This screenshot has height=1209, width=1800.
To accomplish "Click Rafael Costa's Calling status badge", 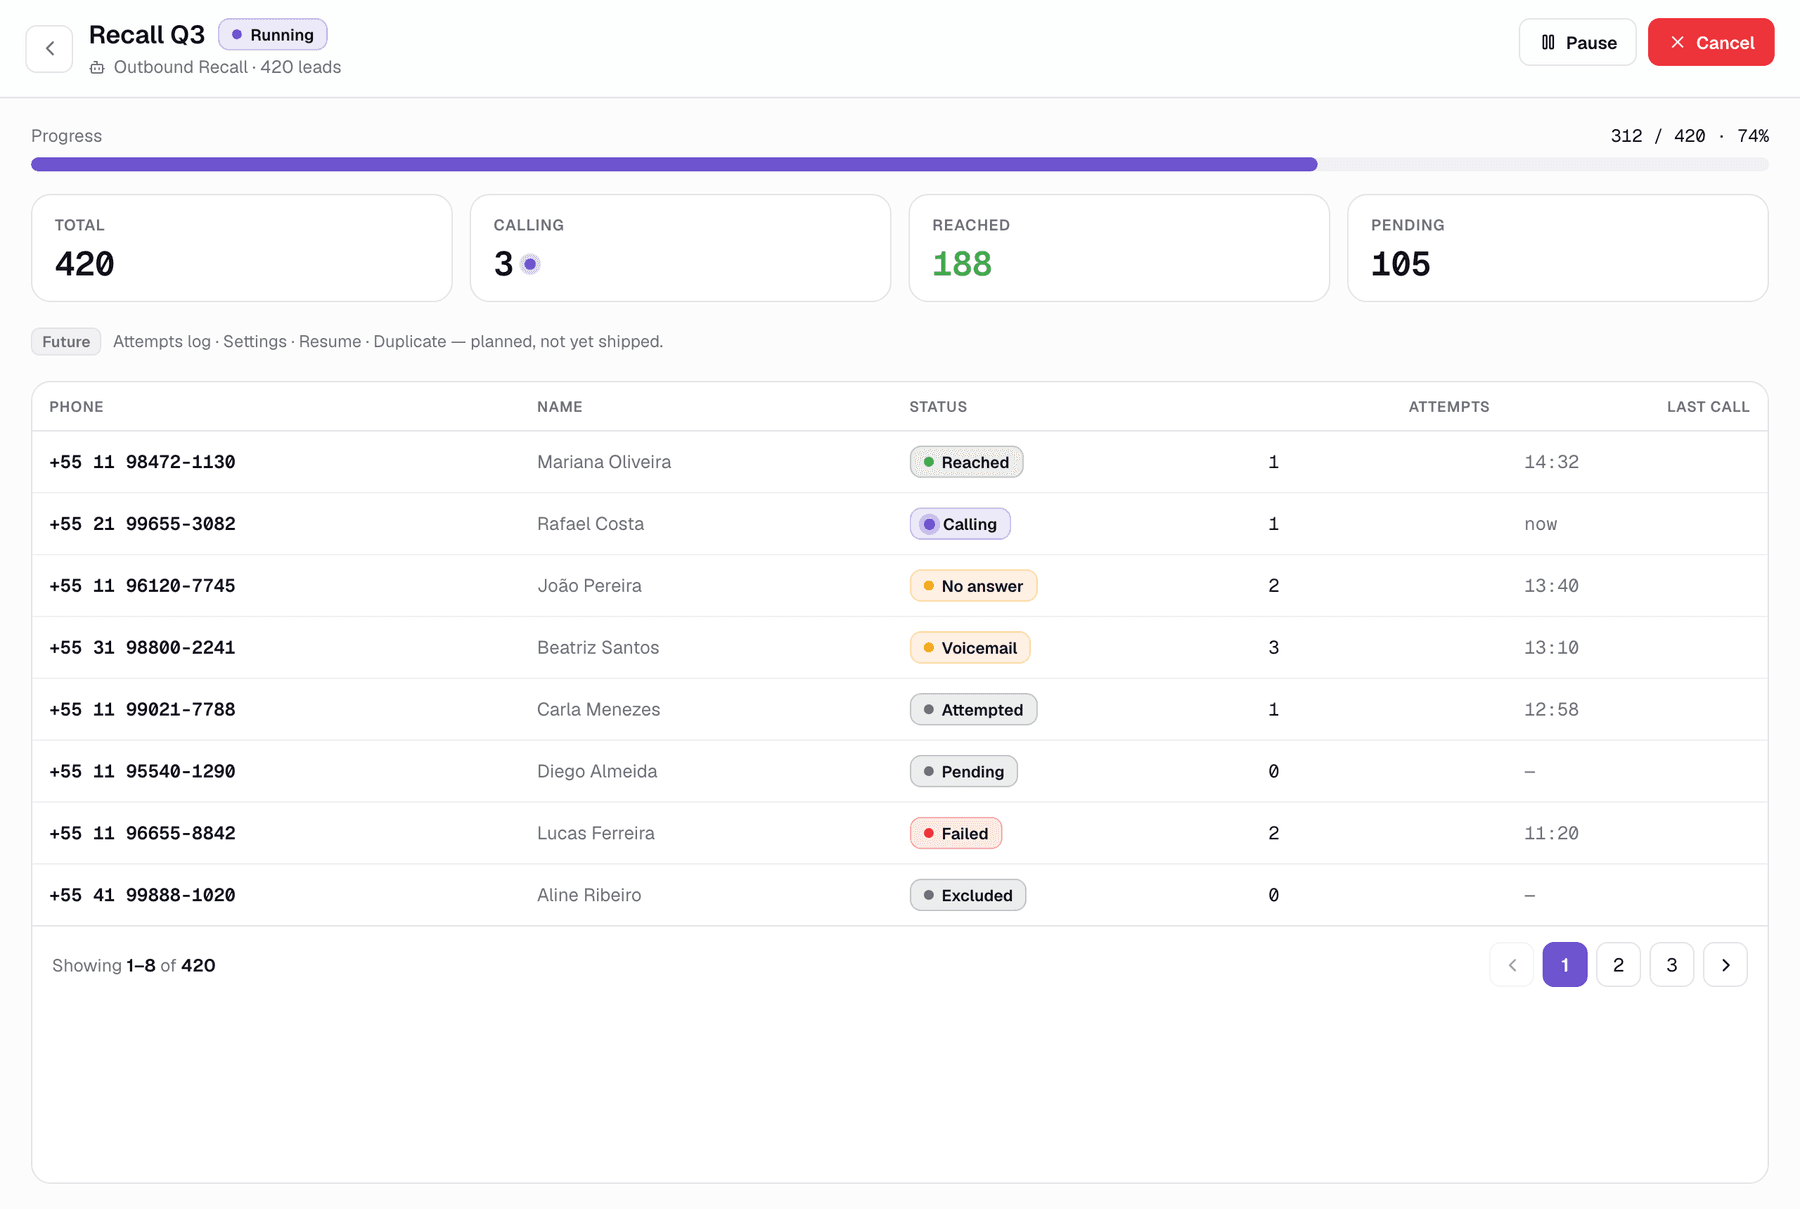I will [x=960, y=524].
